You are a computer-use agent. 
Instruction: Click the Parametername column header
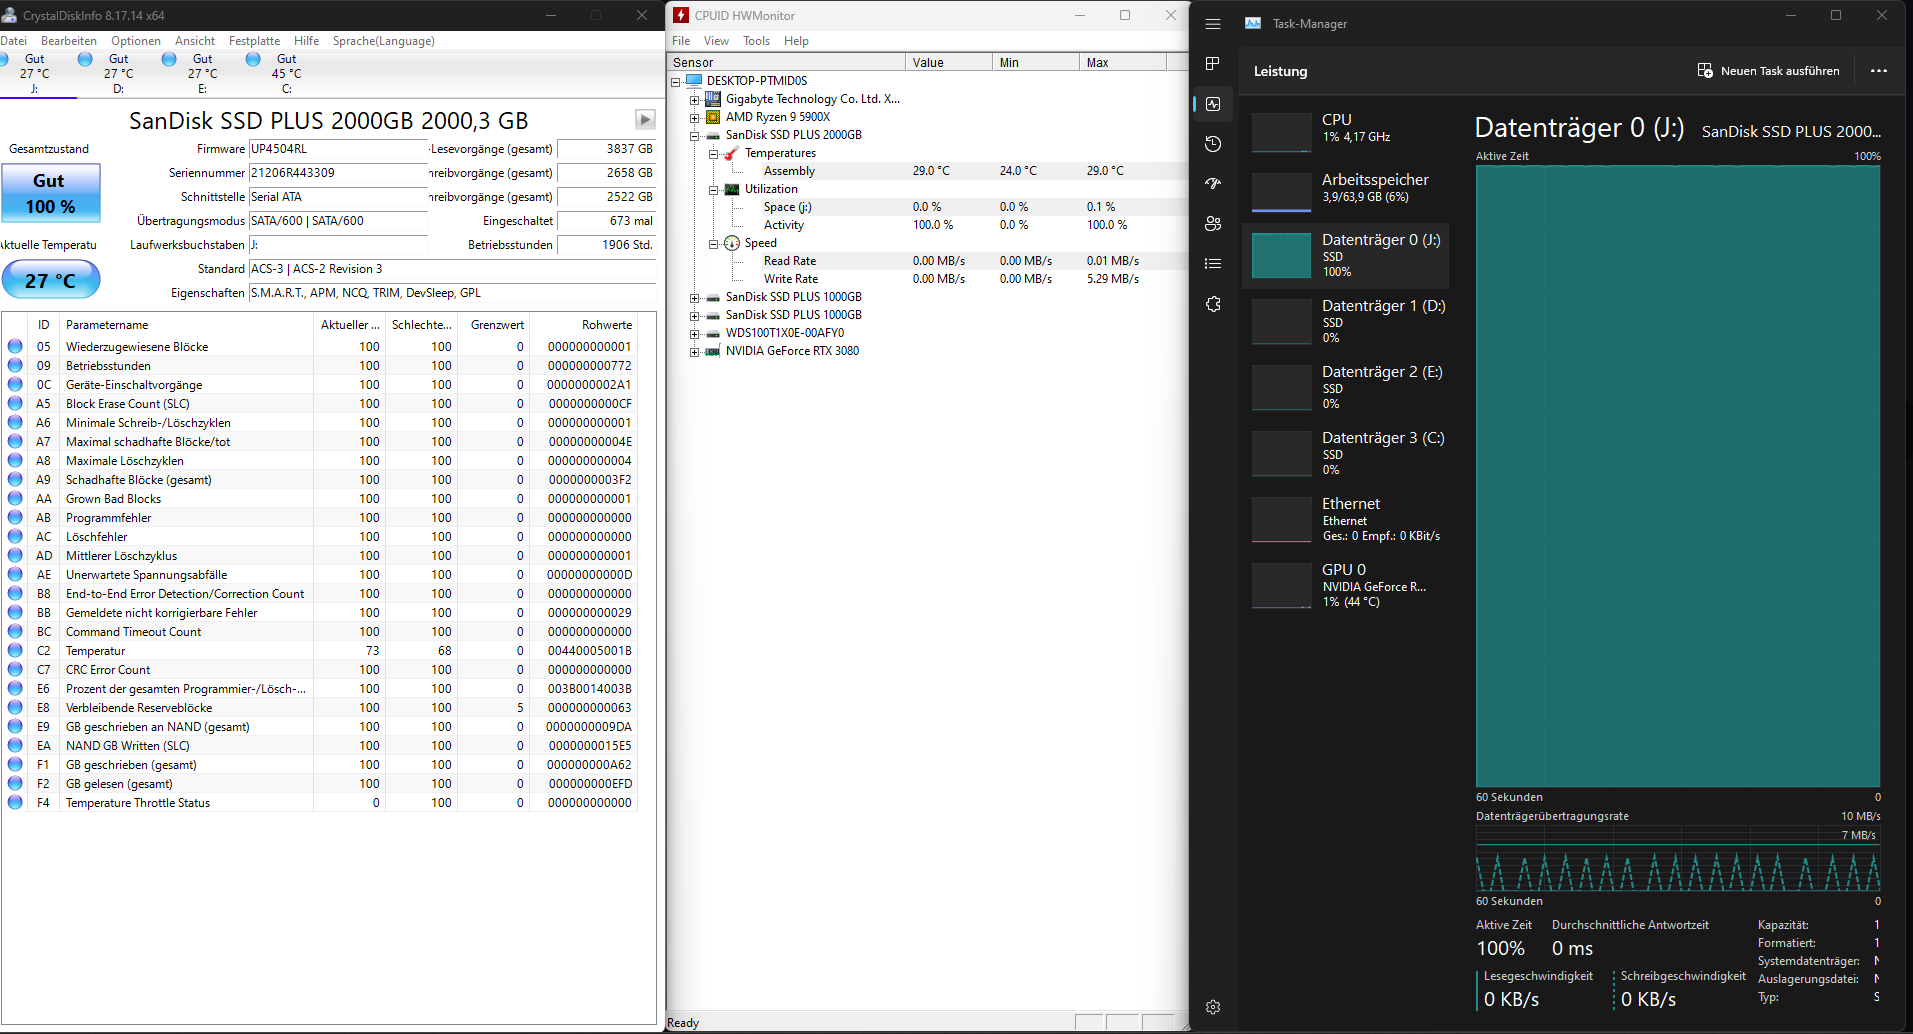[x=187, y=325]
